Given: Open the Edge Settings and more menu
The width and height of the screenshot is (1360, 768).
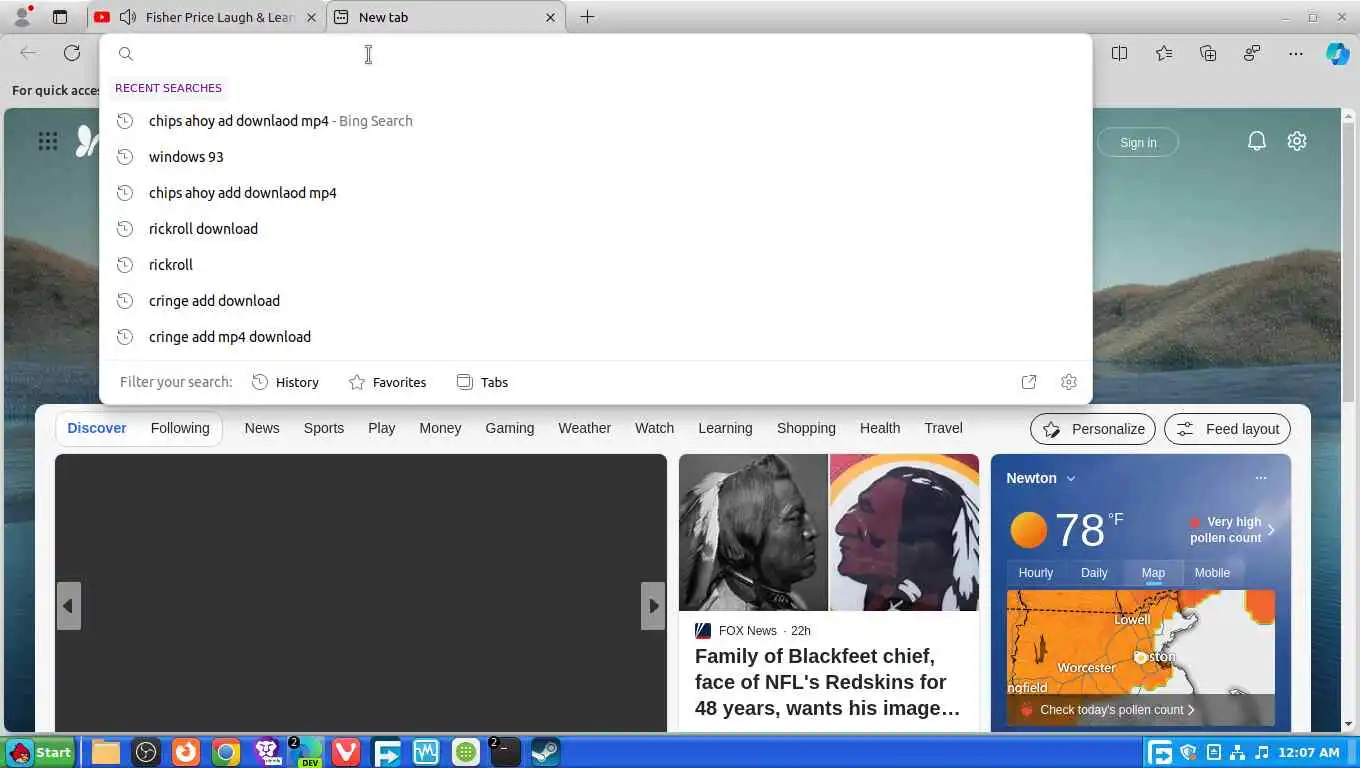Looking at the screenshot, I should [x=1296, y=53].
